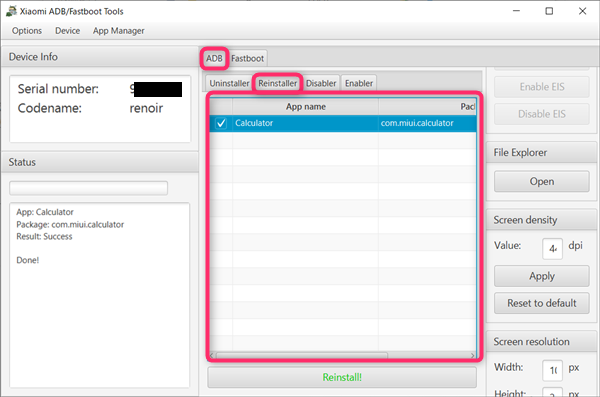Open the Disabler tab
This screenshot has width=600, height=397.
321,83
